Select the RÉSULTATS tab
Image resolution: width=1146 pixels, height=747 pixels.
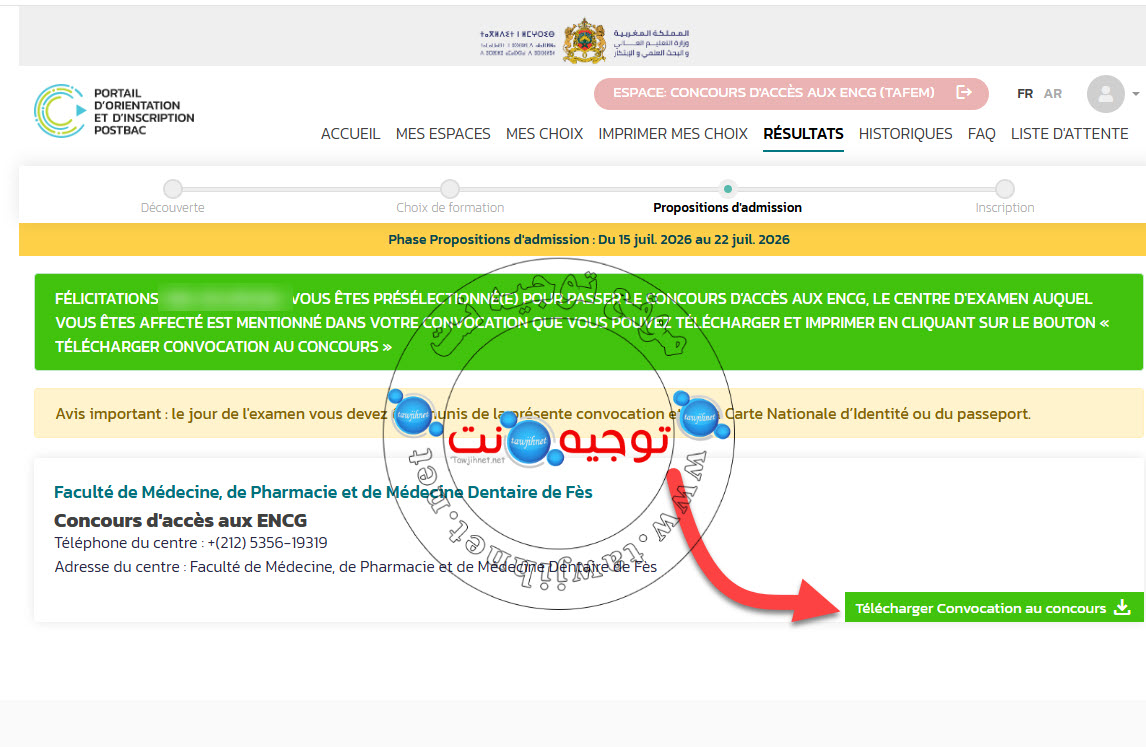pos(803,134)
